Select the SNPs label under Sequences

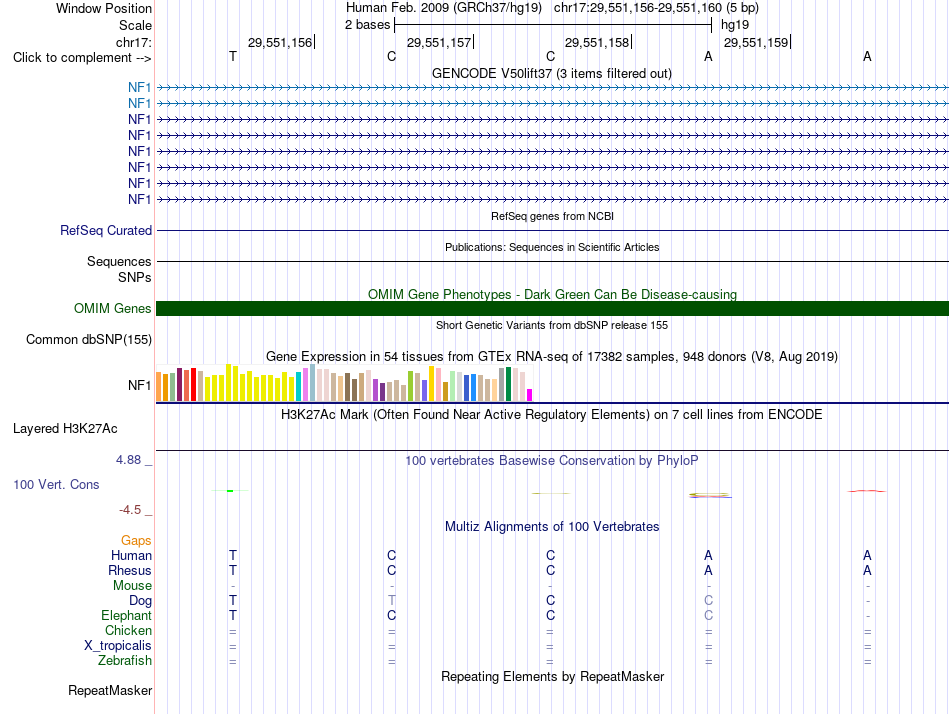click(135, 277)
